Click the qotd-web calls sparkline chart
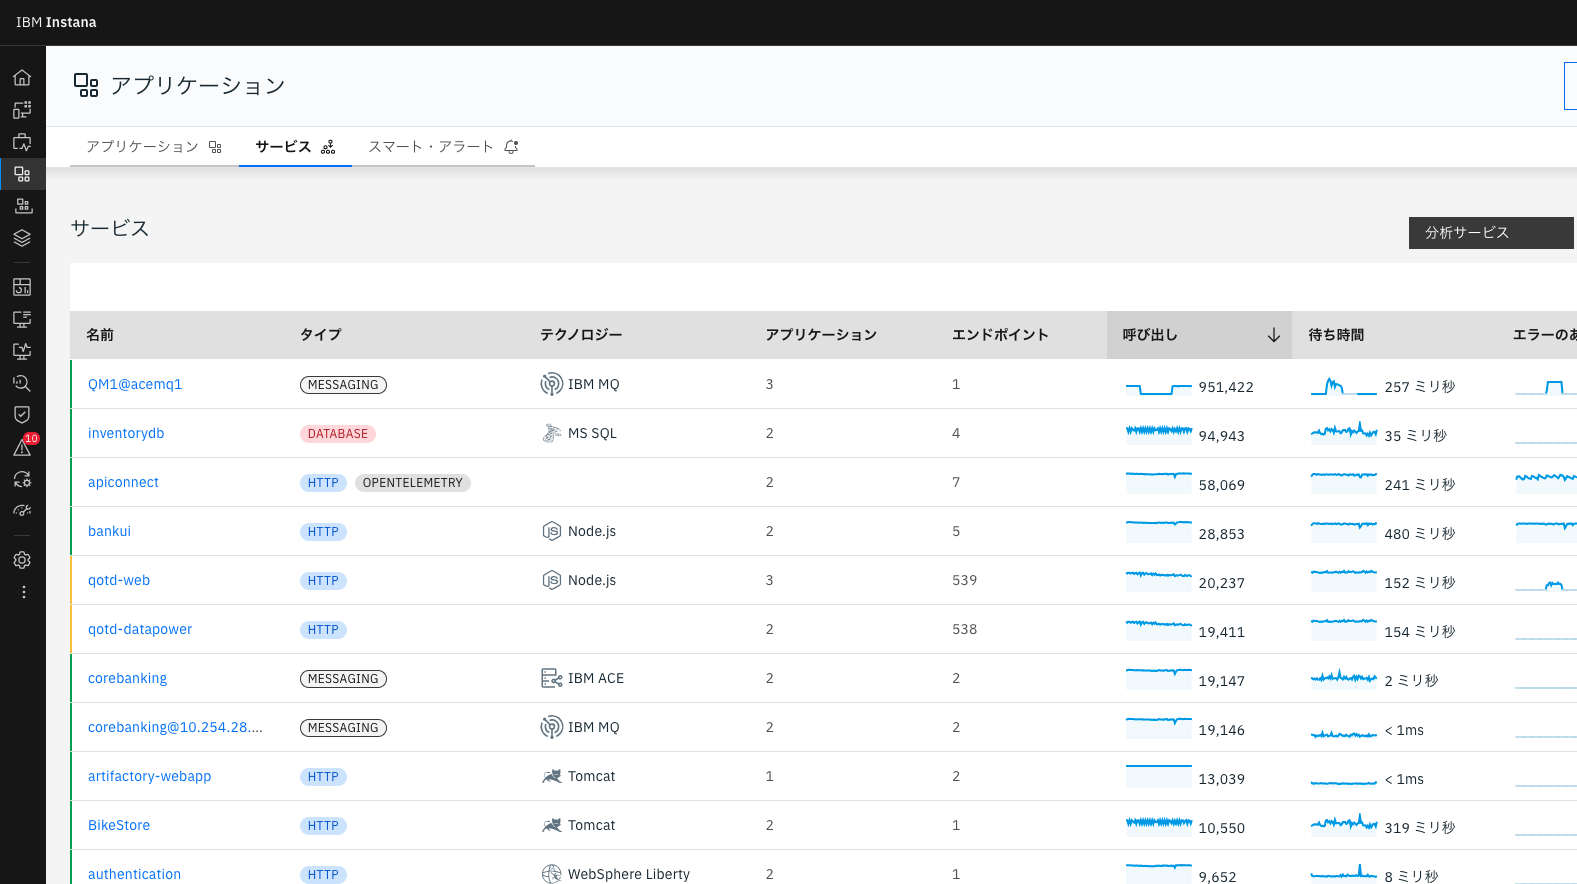Screen dimensions: 1577x884 pyautogui.click(x=1158, y=580)
